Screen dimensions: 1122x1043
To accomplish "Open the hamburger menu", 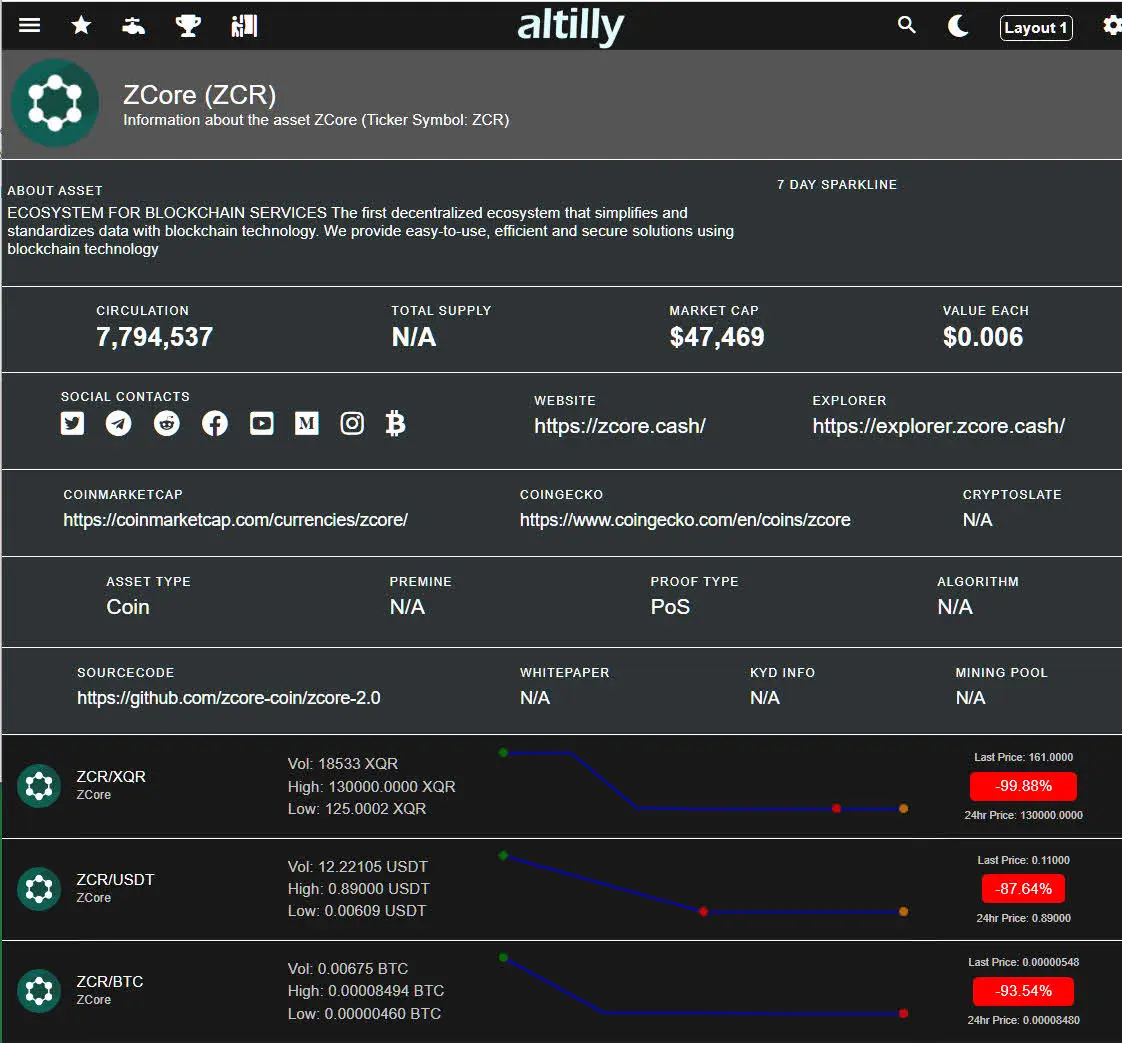I will click(29, 26).
